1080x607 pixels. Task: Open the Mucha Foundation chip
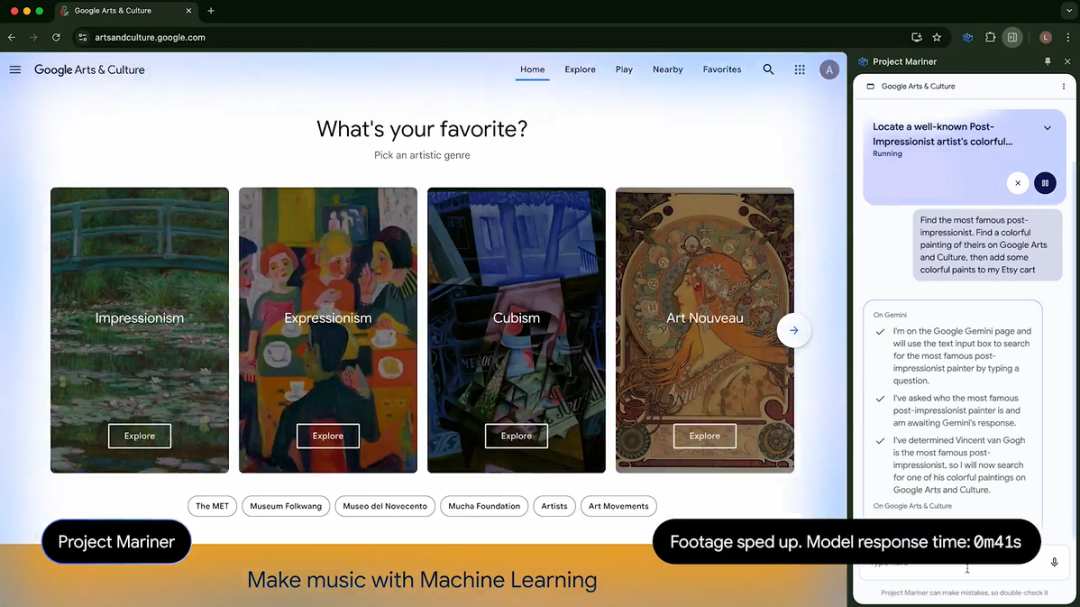pyautogui.click(x=484, y=506)
